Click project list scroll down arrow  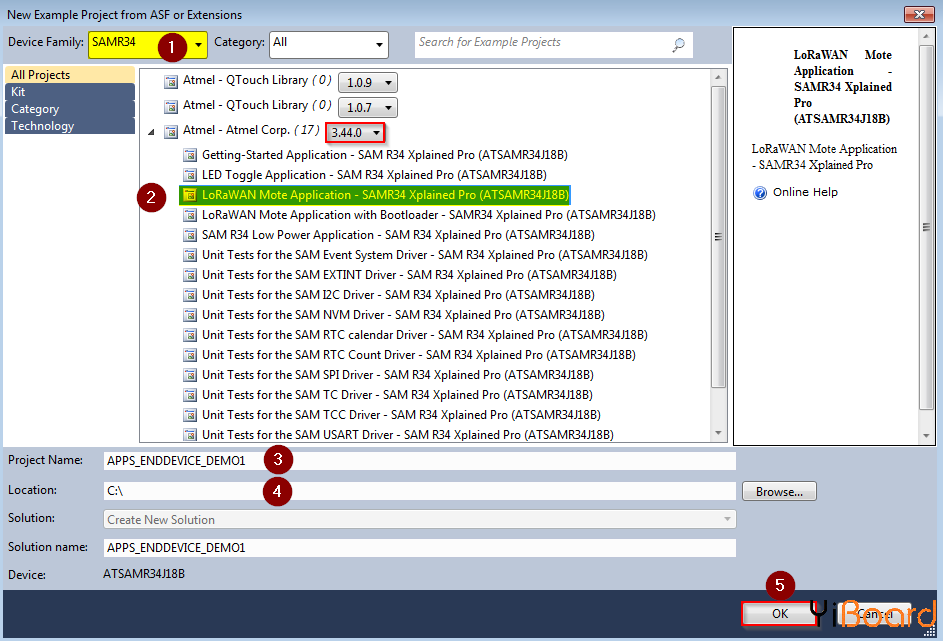pyautogui.click(x=718, y=433)
